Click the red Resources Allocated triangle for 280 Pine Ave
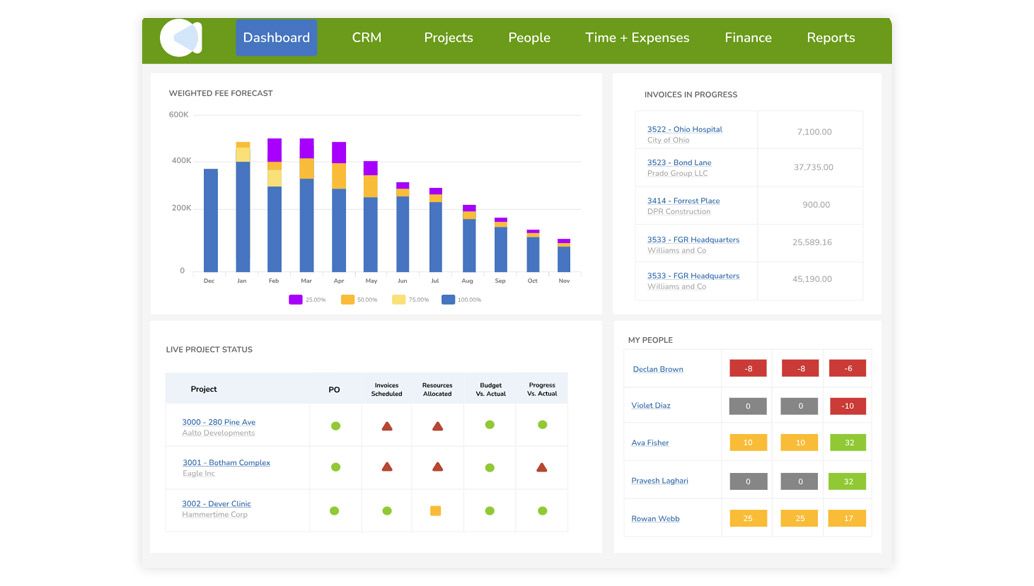The height and width of the screenshot is (586, 1034). [437, 424]
